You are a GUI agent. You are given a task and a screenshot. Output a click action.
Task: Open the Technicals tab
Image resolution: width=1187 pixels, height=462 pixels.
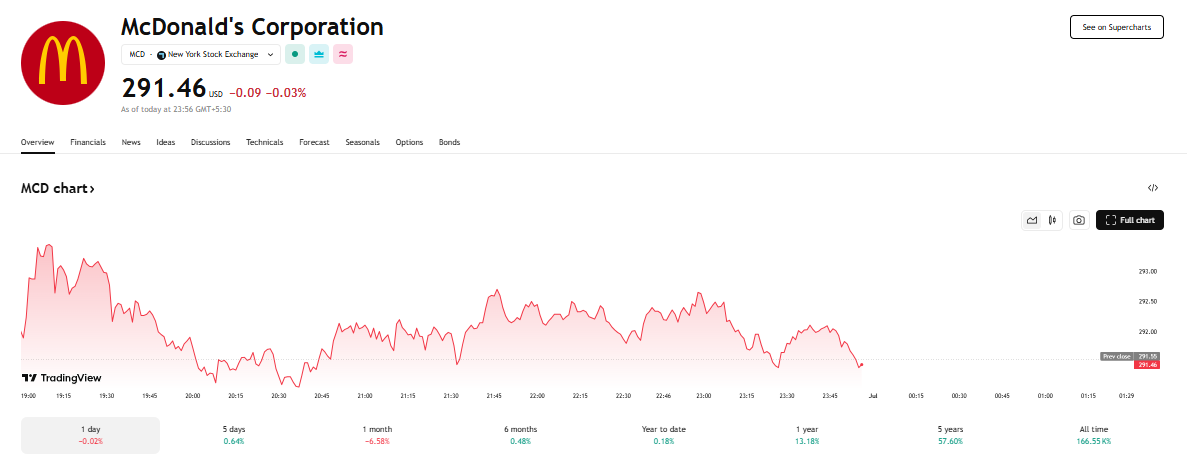(265, 142)
